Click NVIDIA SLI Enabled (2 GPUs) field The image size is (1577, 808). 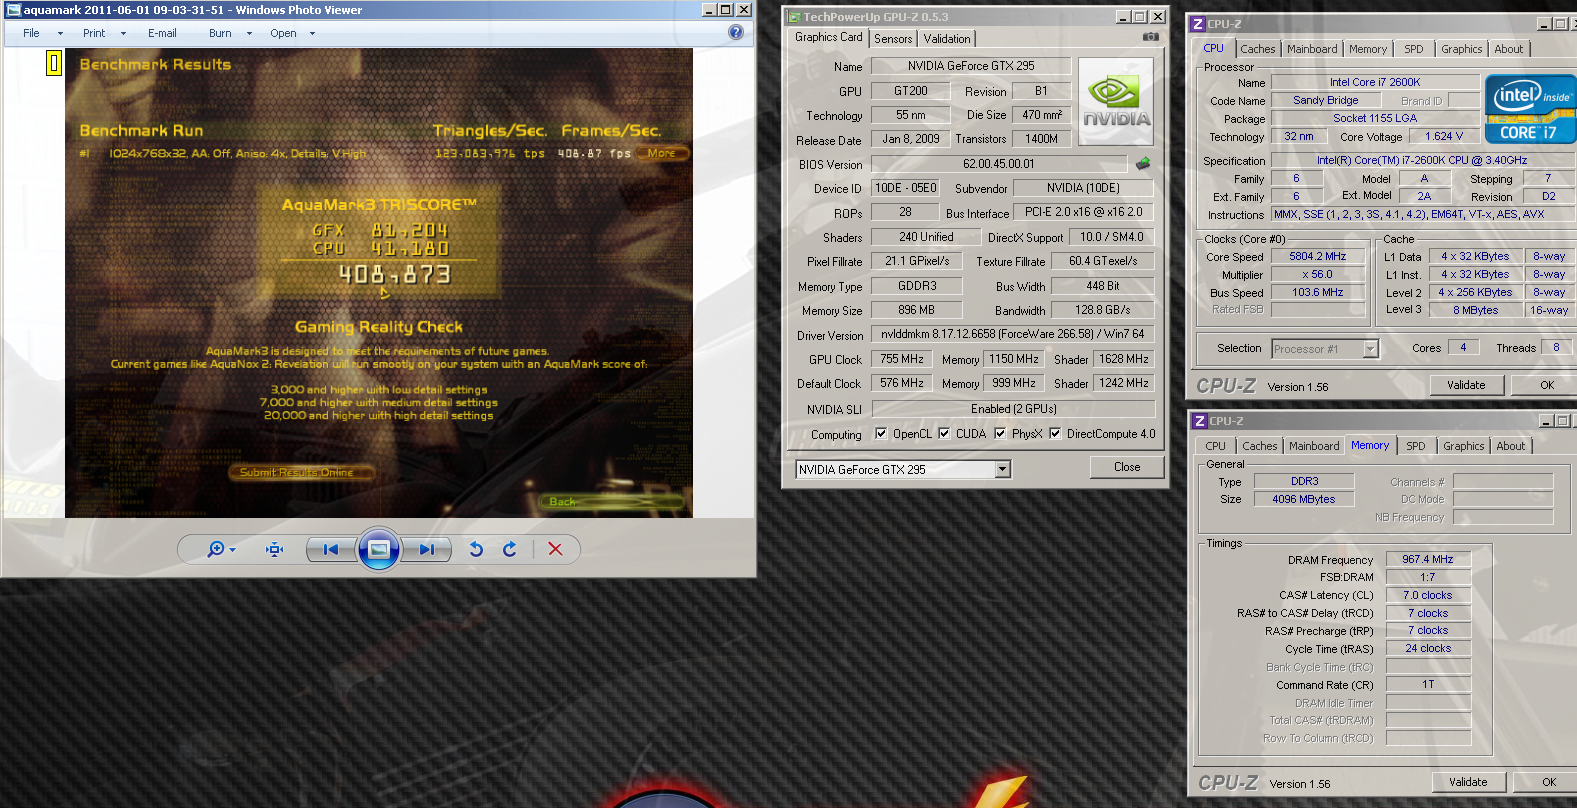click(1013, 409)
